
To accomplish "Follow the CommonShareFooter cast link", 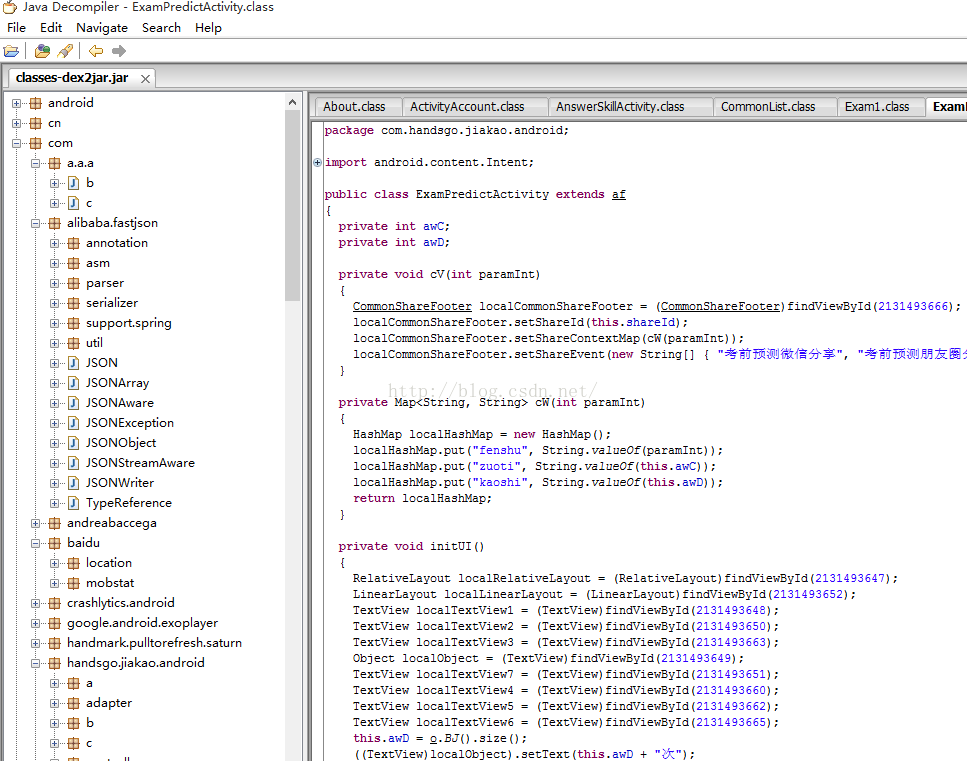I will [x=720, y=306].
